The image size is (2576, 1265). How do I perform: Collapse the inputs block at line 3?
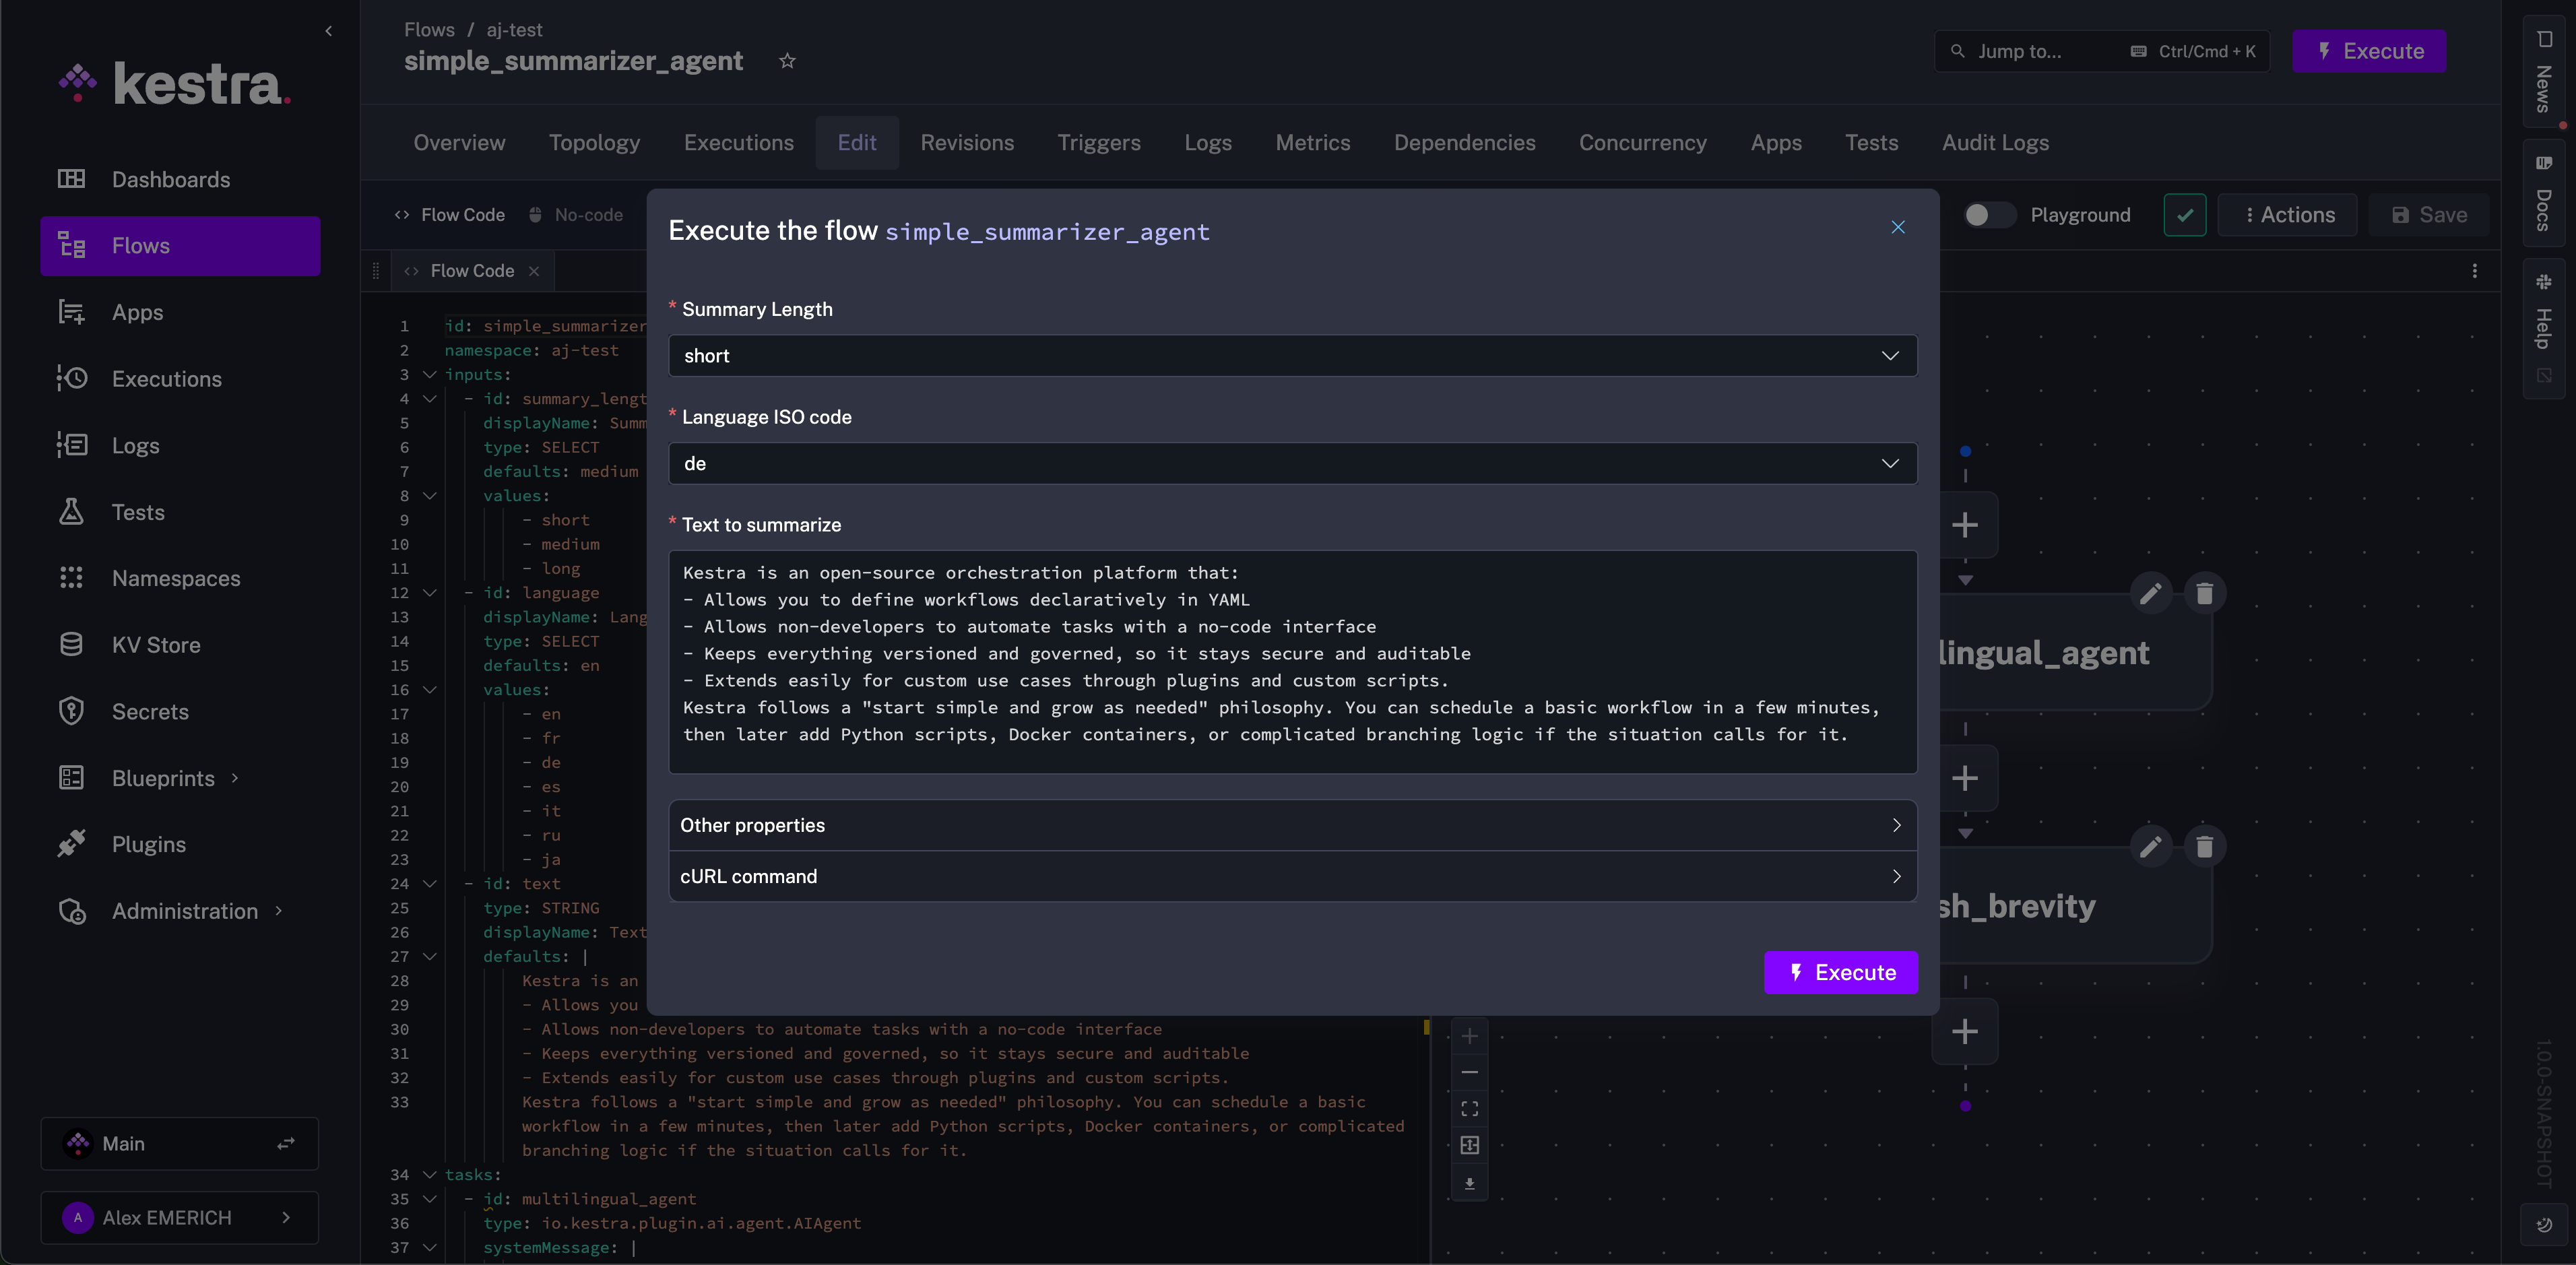(429, 374)
